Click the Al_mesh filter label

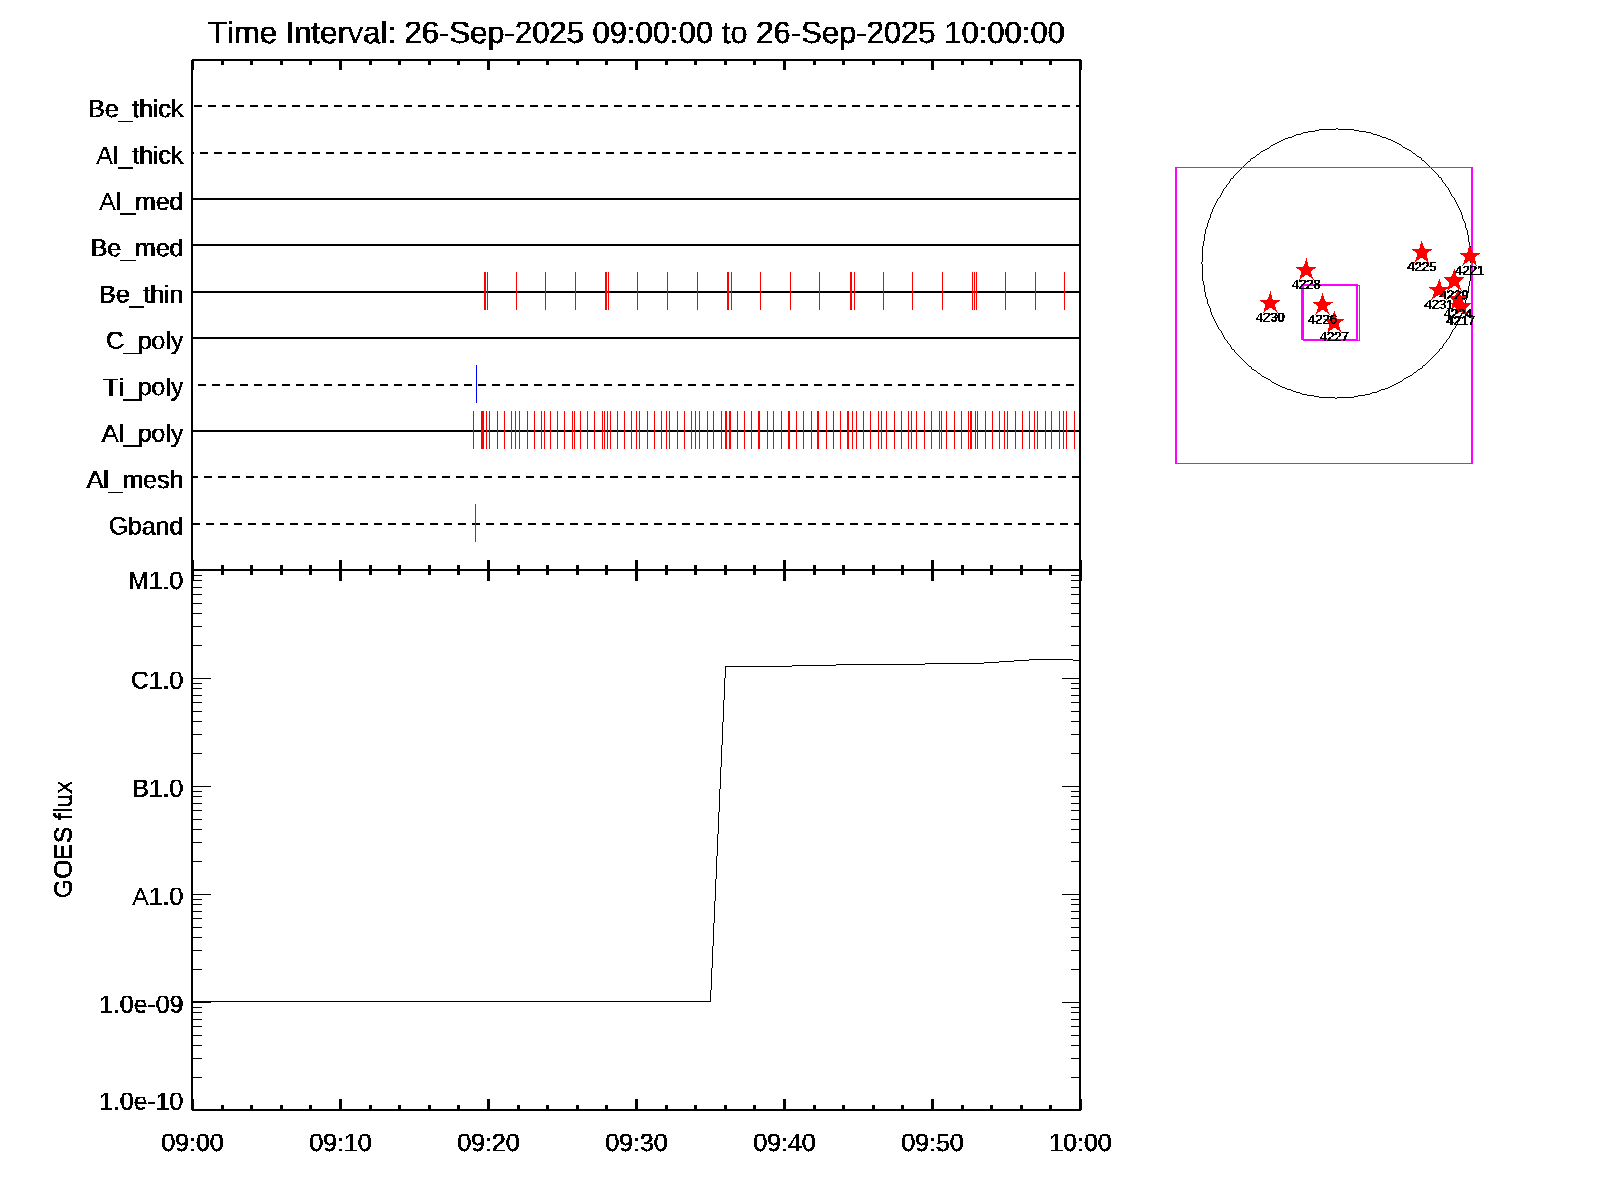tap(135, 480)
